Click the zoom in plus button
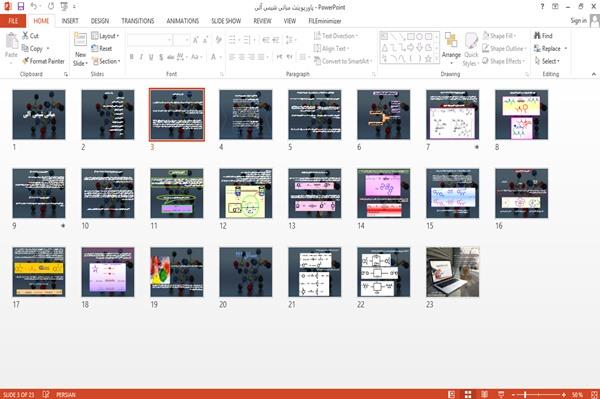This screenshot has height=399, width=600. point(564,394)
